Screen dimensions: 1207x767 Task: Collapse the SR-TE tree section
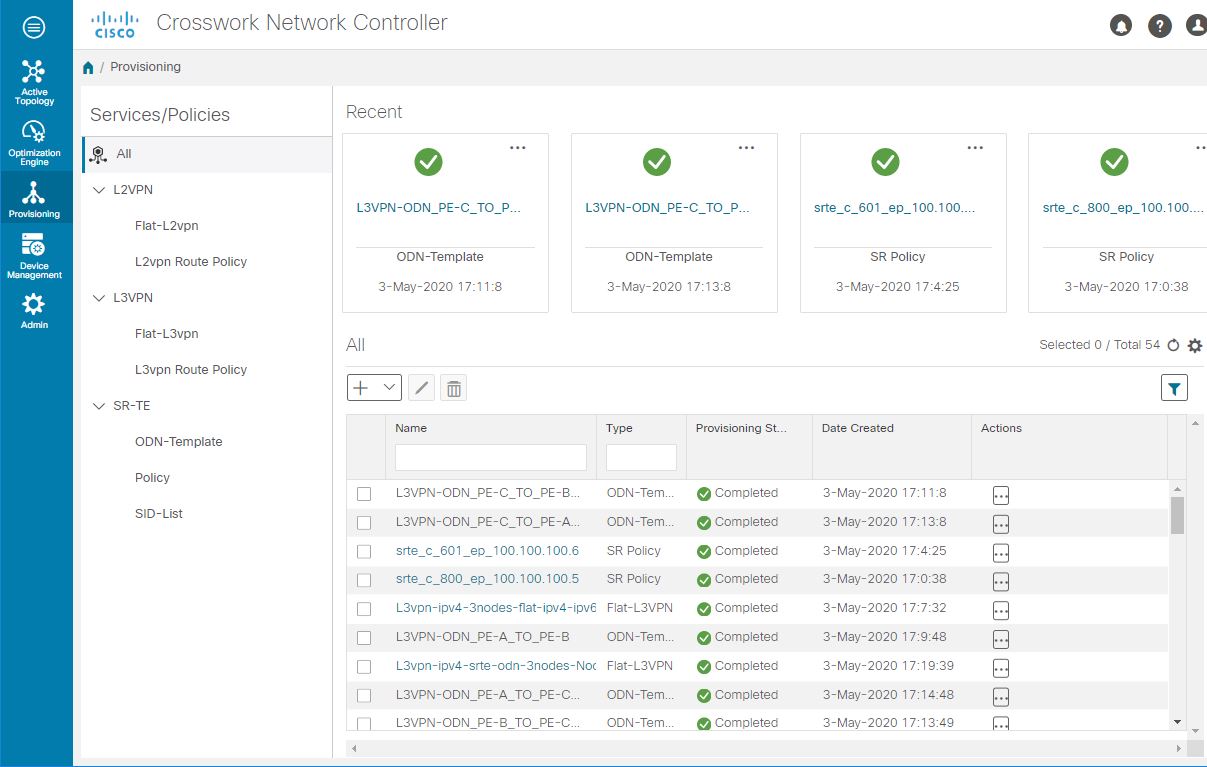[x=98, y=405]
